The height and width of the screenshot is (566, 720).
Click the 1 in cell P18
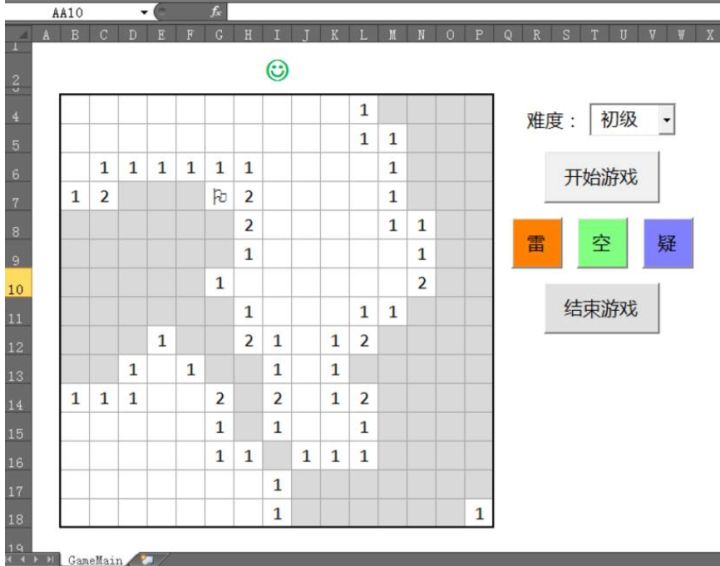[x=479, y=514]
